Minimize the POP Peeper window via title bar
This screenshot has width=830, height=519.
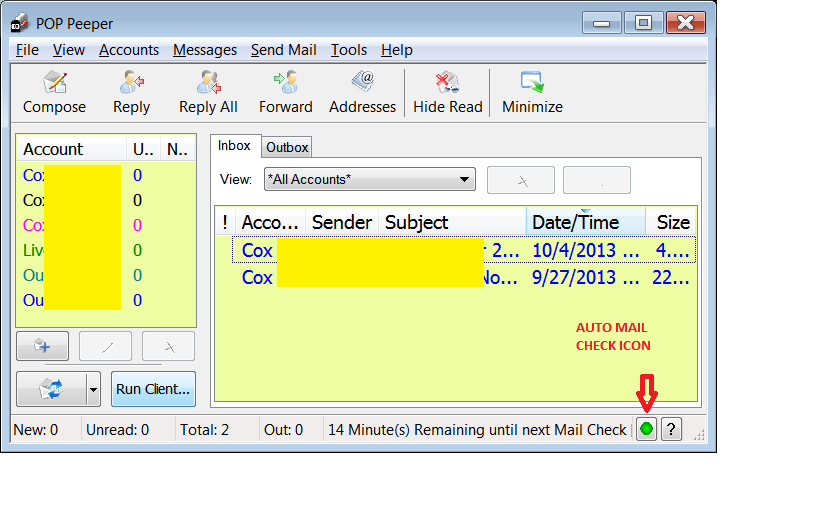(x=601, y=23)
